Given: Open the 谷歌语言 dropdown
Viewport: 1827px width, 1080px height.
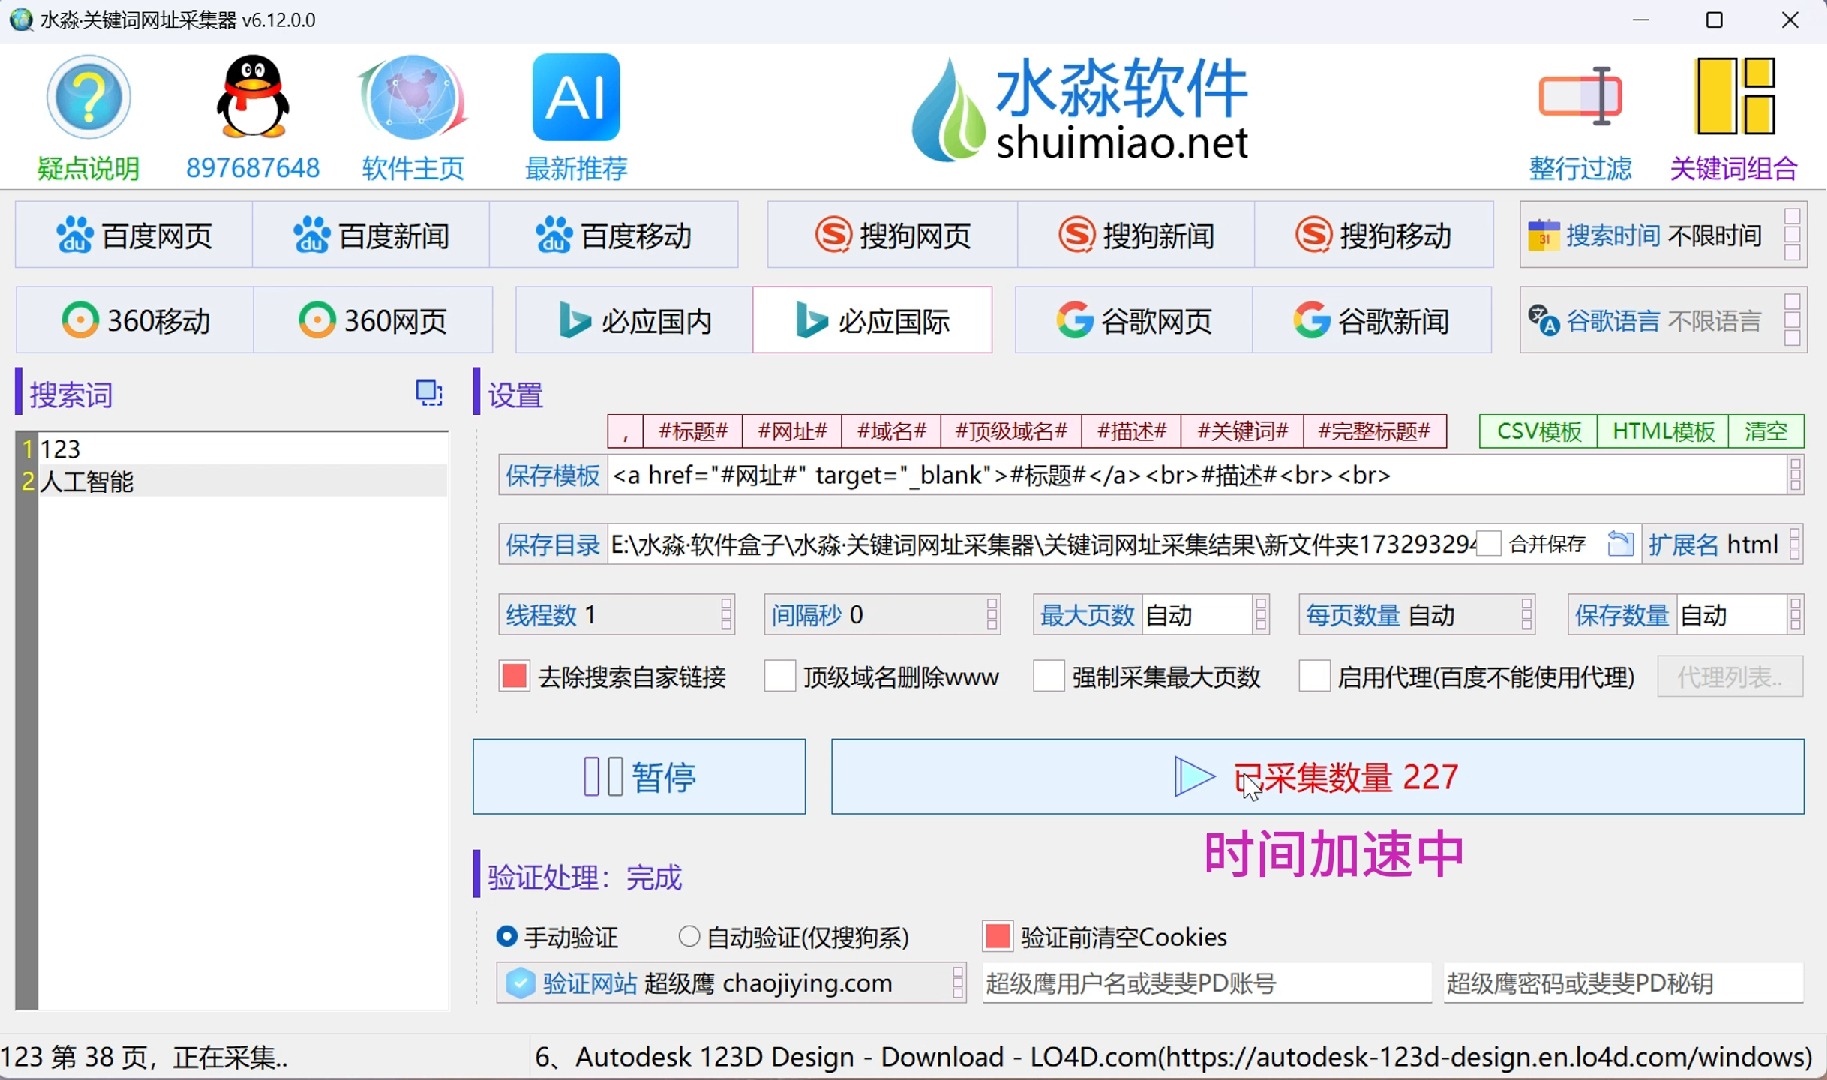Looking at the screenshot, I should coord(1664,320).
